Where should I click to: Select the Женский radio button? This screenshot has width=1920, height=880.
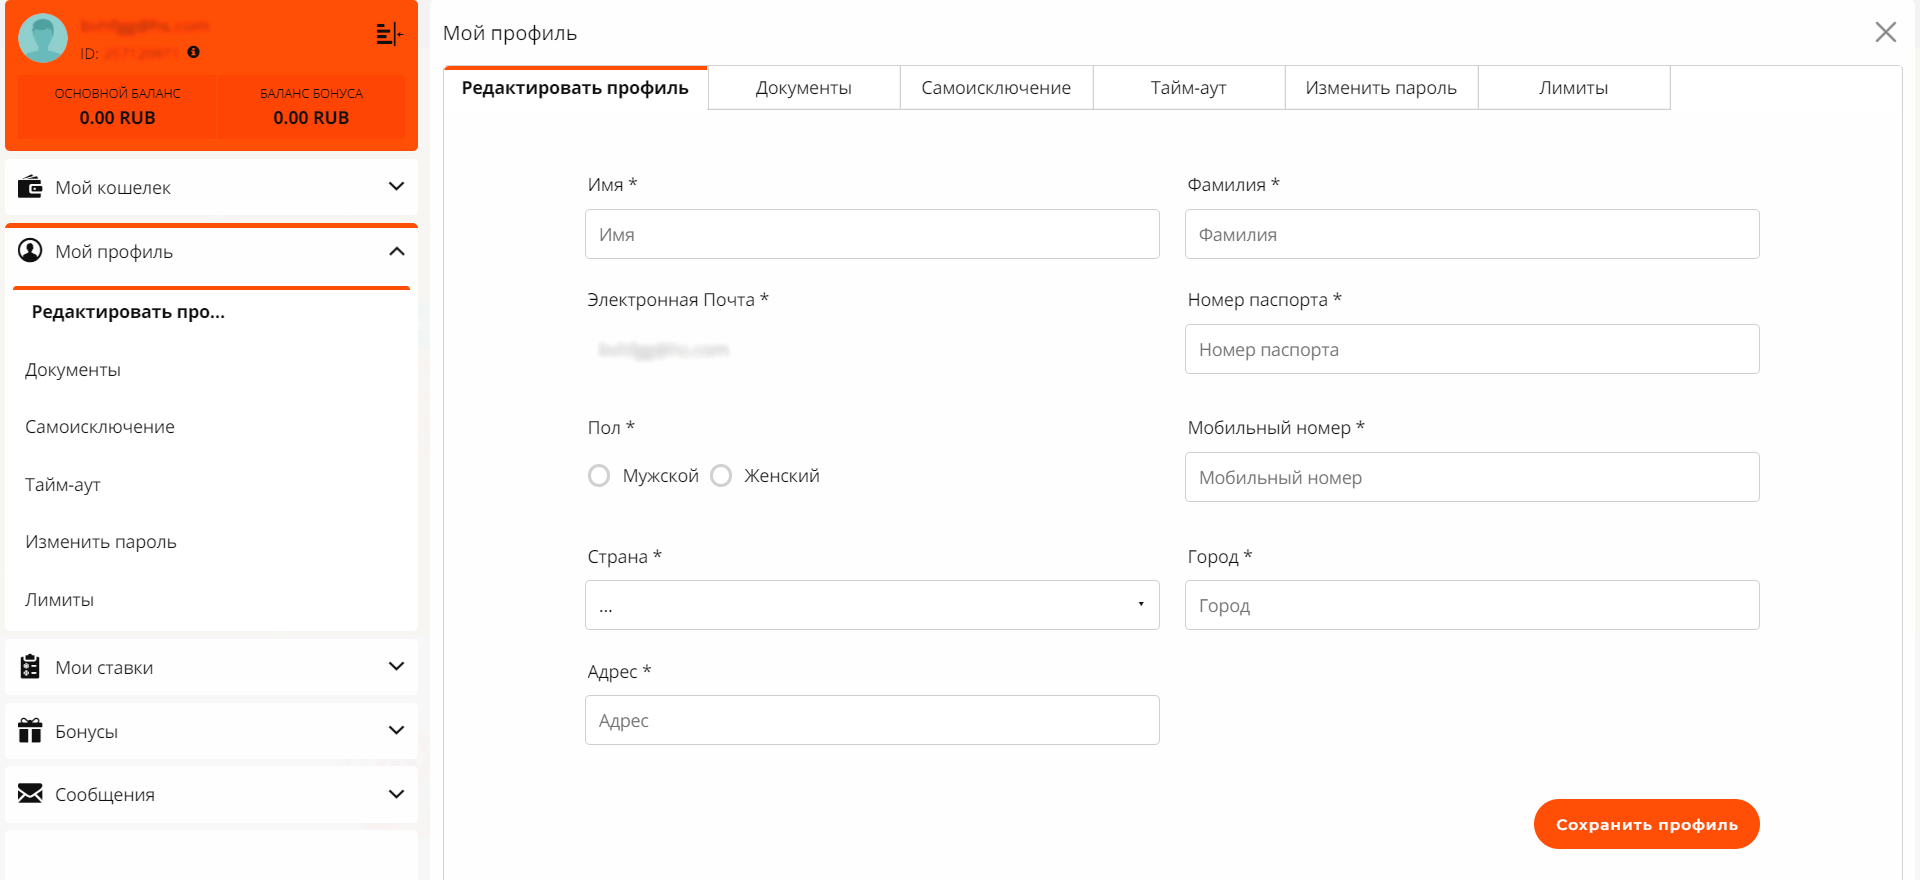click(x=721, y=476)
